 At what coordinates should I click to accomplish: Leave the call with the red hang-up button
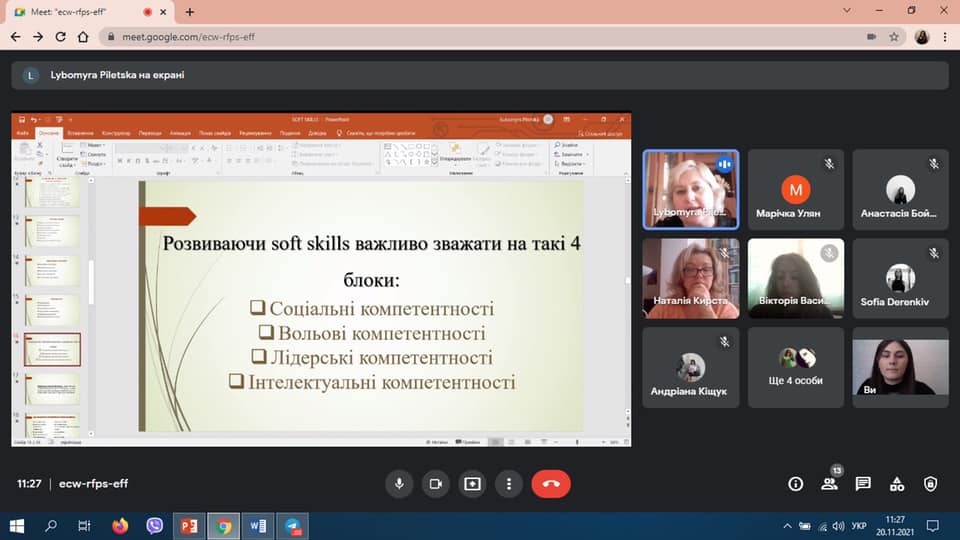(551, 484)
